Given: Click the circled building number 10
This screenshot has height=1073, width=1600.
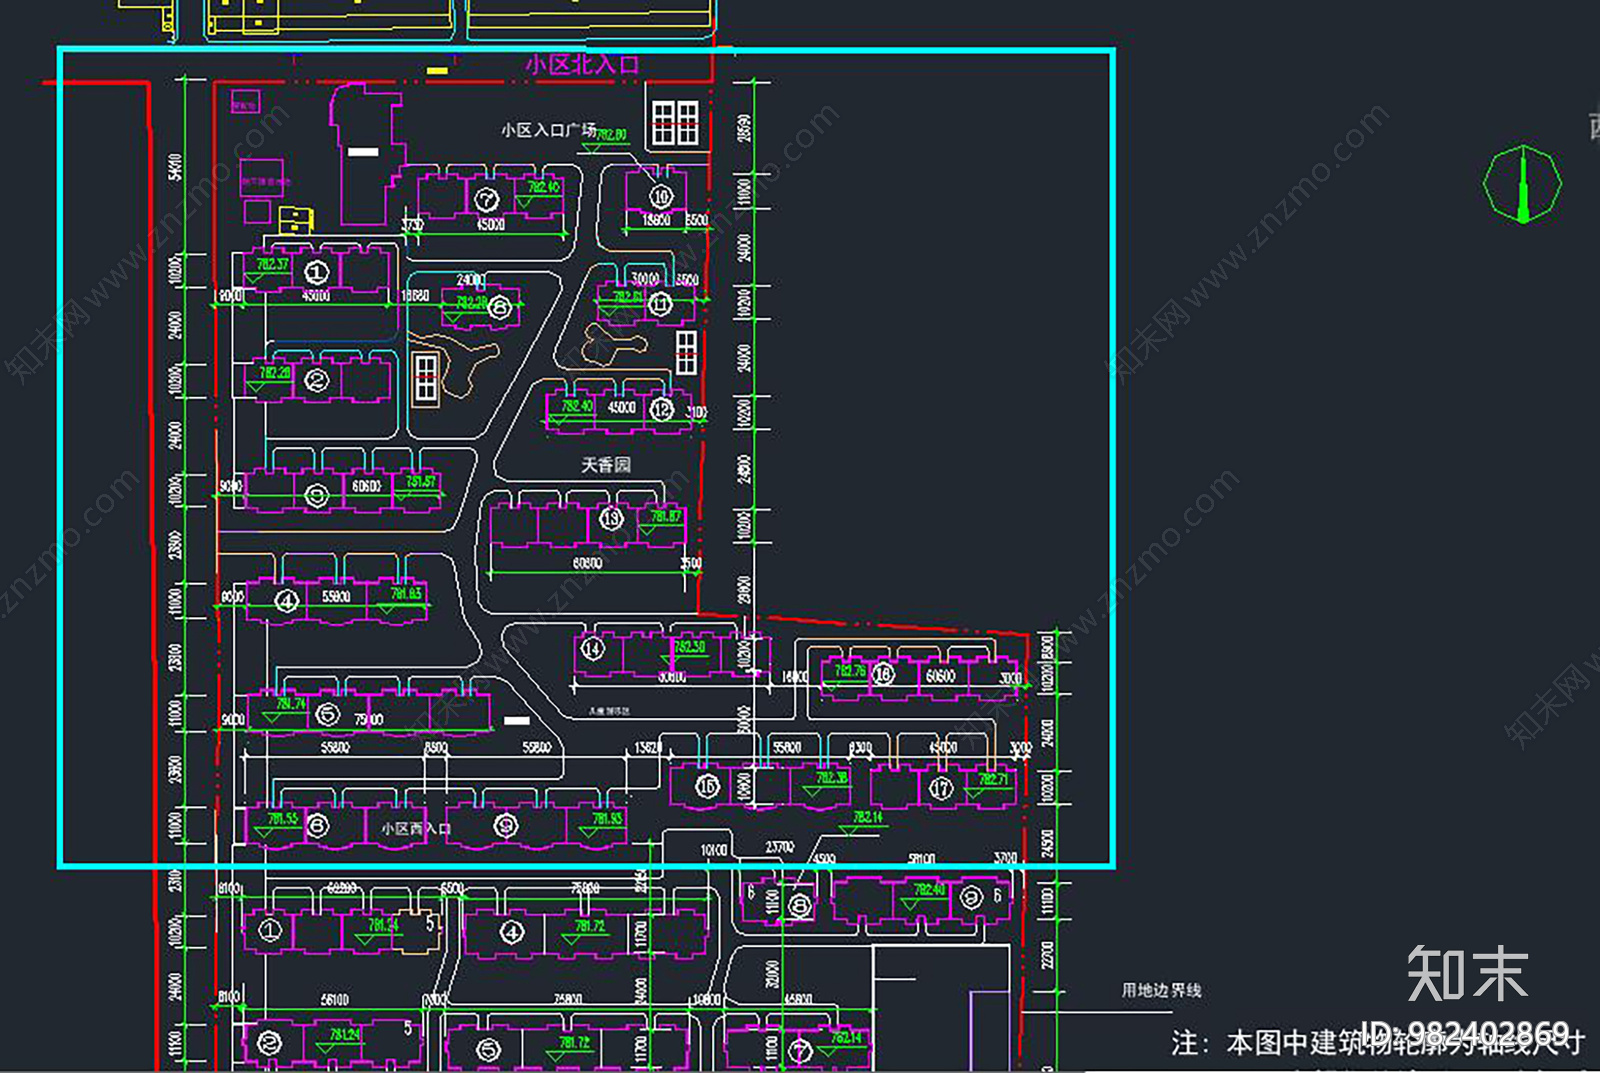Looking at the screenshot, I should point(660,197).
